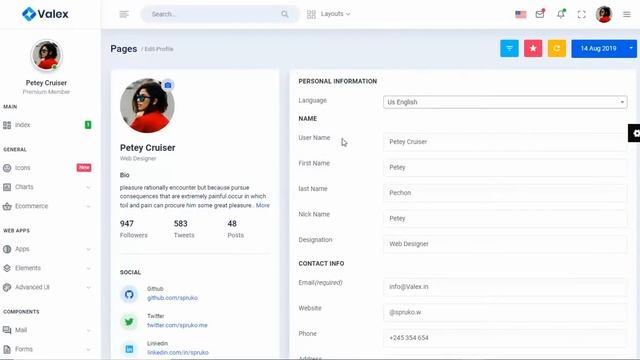
Task: Open twitter.com/spruko.me link
Action: point(177,325)
